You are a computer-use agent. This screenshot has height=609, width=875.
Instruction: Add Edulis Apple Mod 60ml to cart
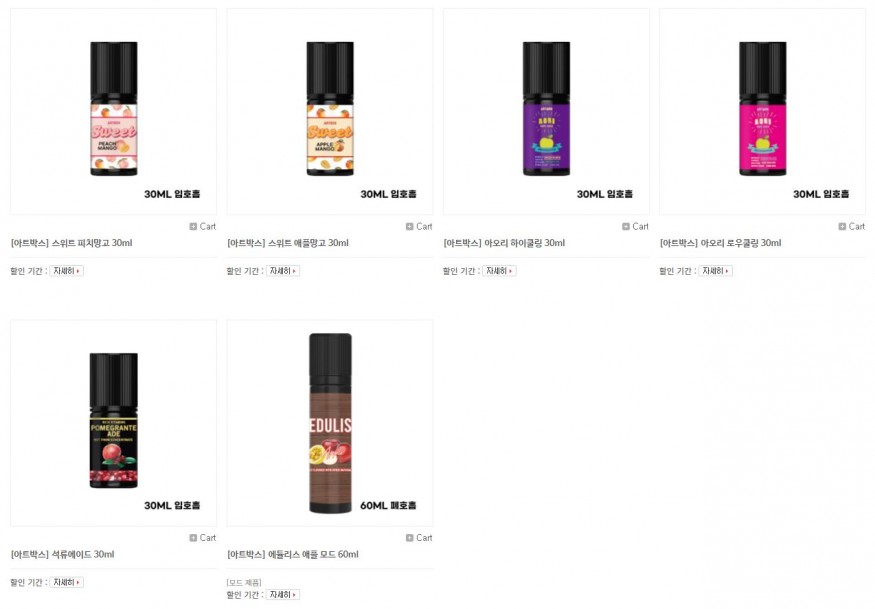pyautogui.click(x=419, y=538)
